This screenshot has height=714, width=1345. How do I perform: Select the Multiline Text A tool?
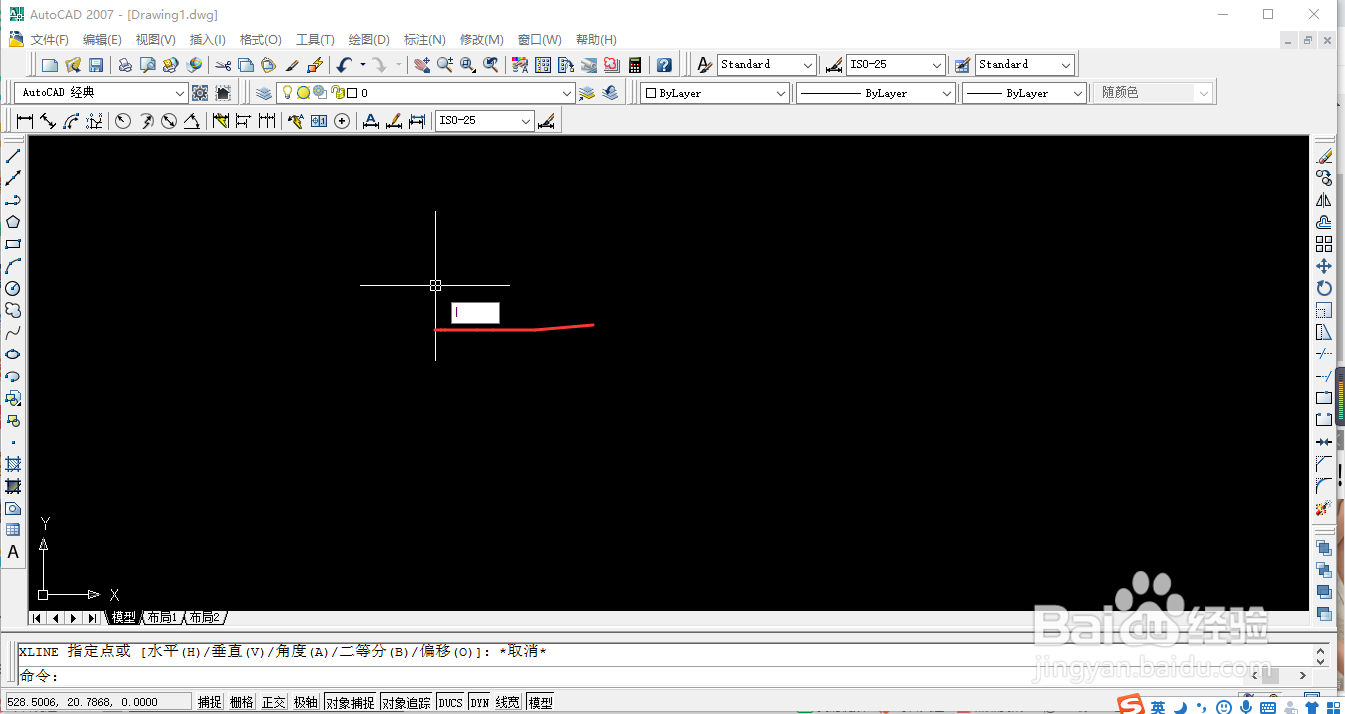(13, 552)
